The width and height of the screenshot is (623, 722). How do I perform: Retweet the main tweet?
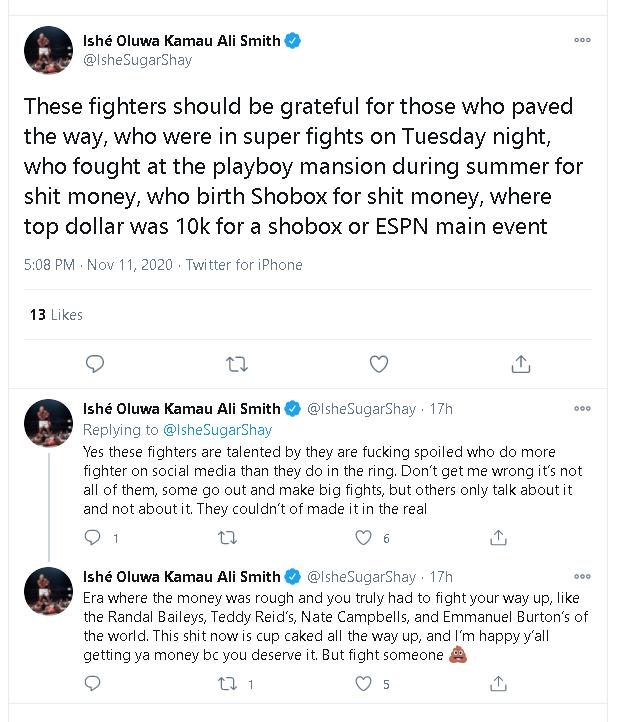[x=238, y=363]
